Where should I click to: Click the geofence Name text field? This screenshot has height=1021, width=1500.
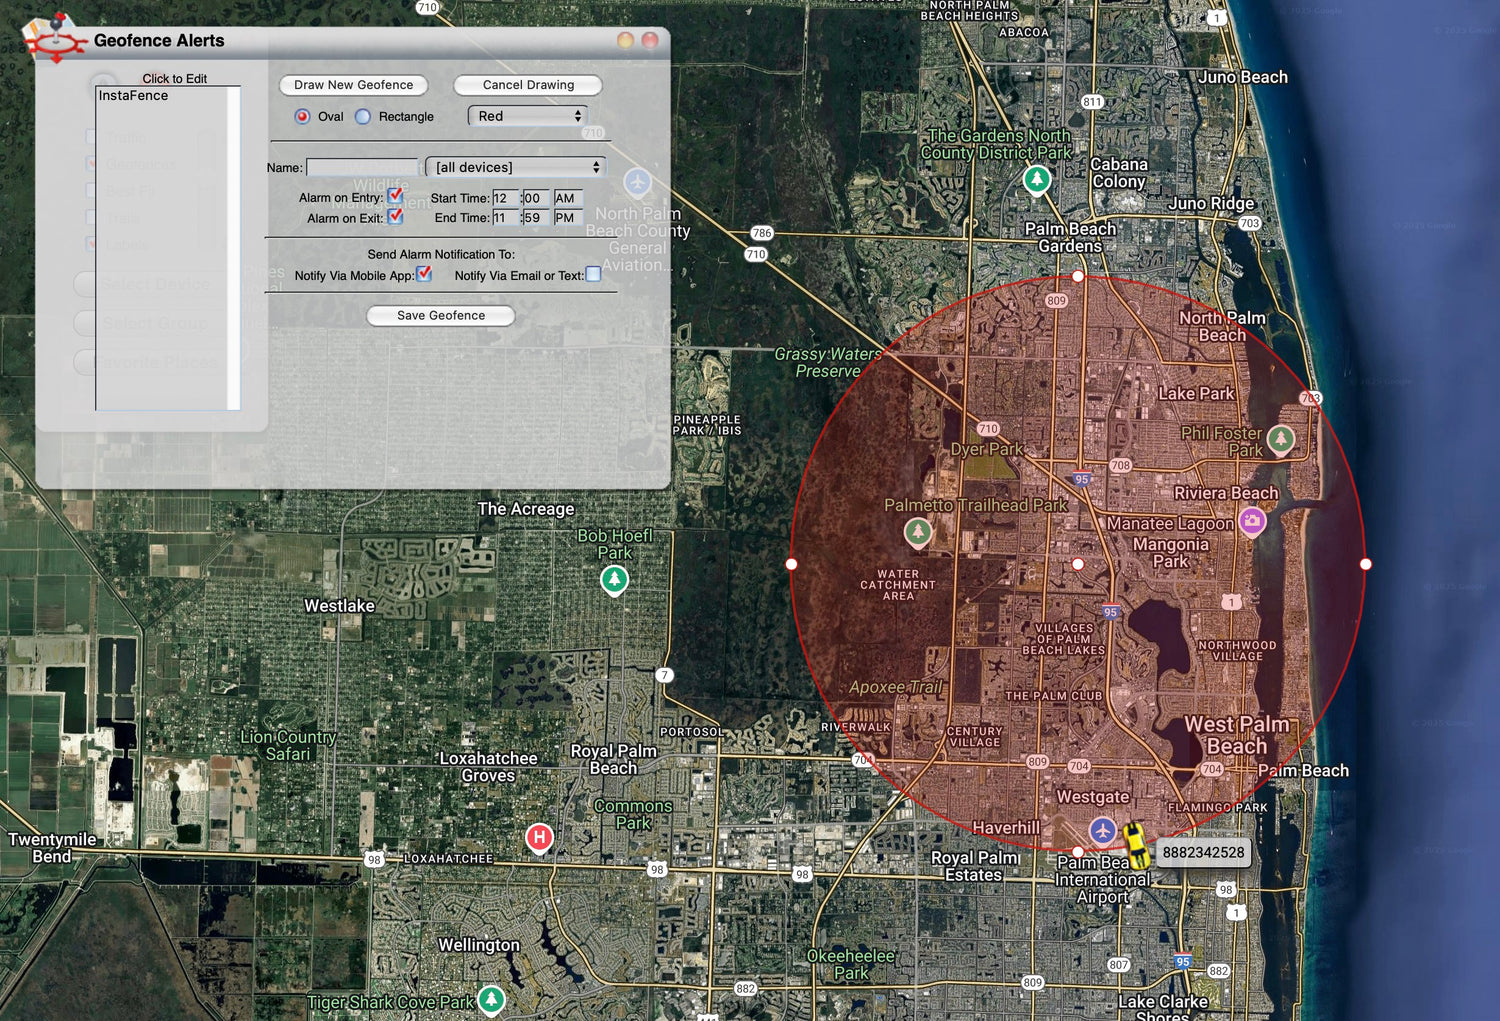click(362, 167)
